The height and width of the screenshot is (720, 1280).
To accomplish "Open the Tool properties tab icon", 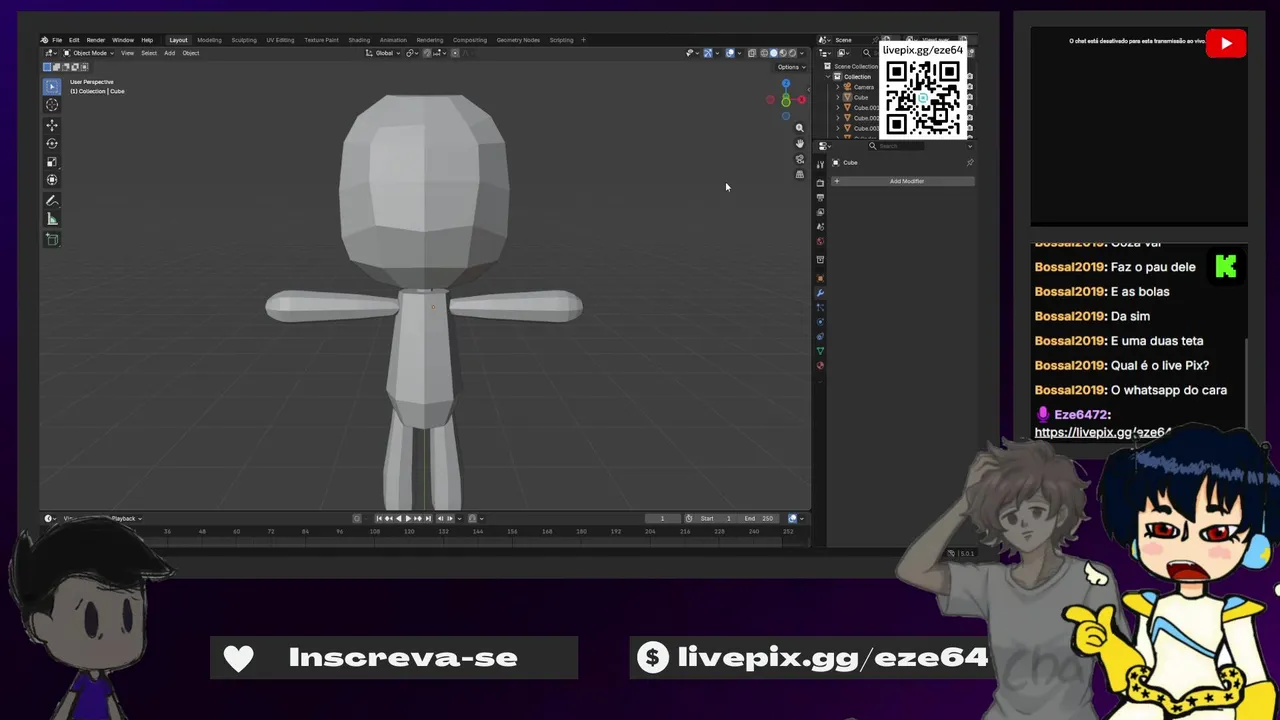I will click(820, 165).
